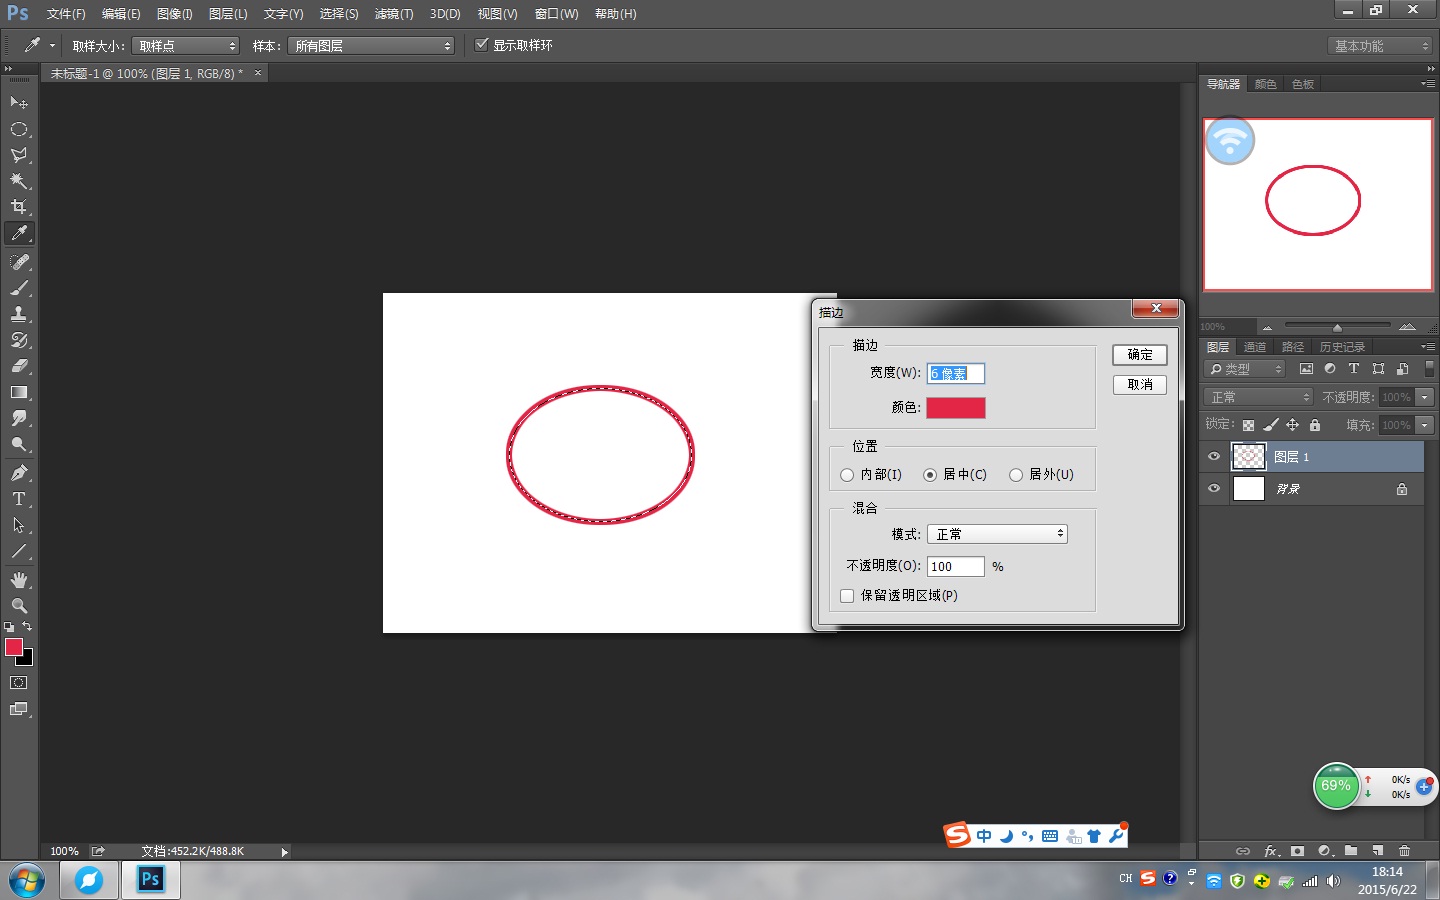Viewport: 1440px width, 900px height.
Task: Open the 取样大小 dropdown
Action: coord(186,46)
